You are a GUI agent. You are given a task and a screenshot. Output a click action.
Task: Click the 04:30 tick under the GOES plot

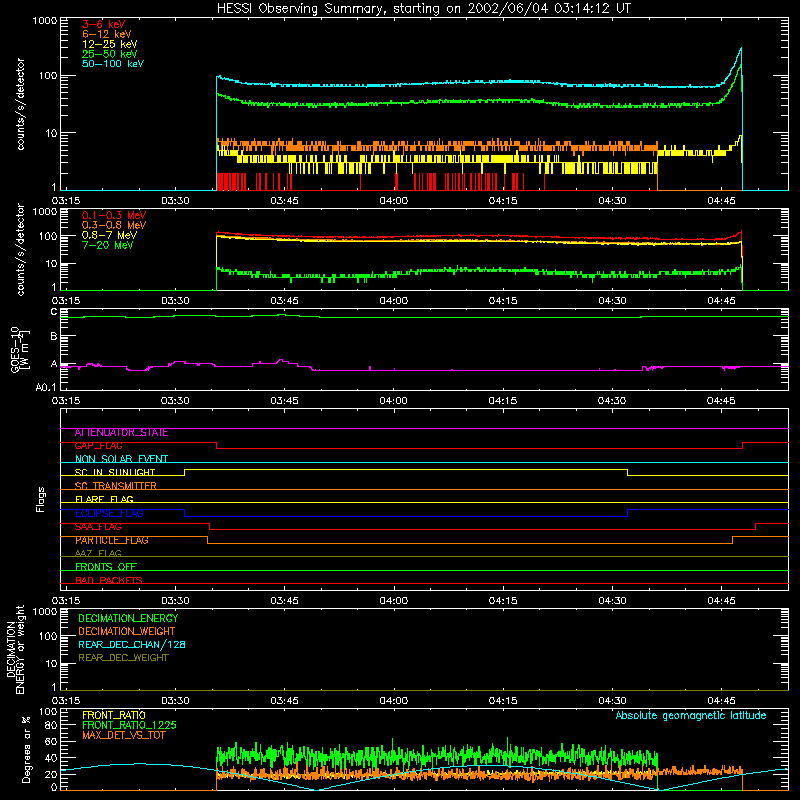point(612,401)
